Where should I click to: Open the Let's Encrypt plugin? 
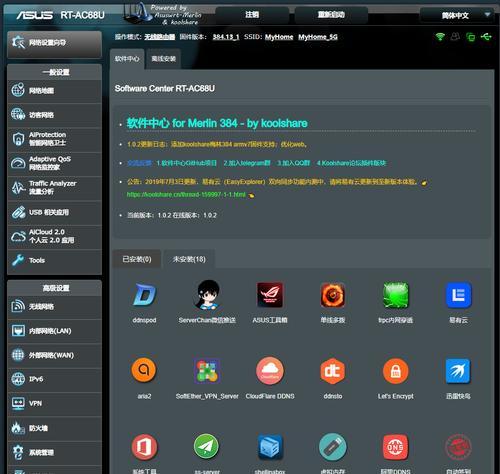pos(396,371)
